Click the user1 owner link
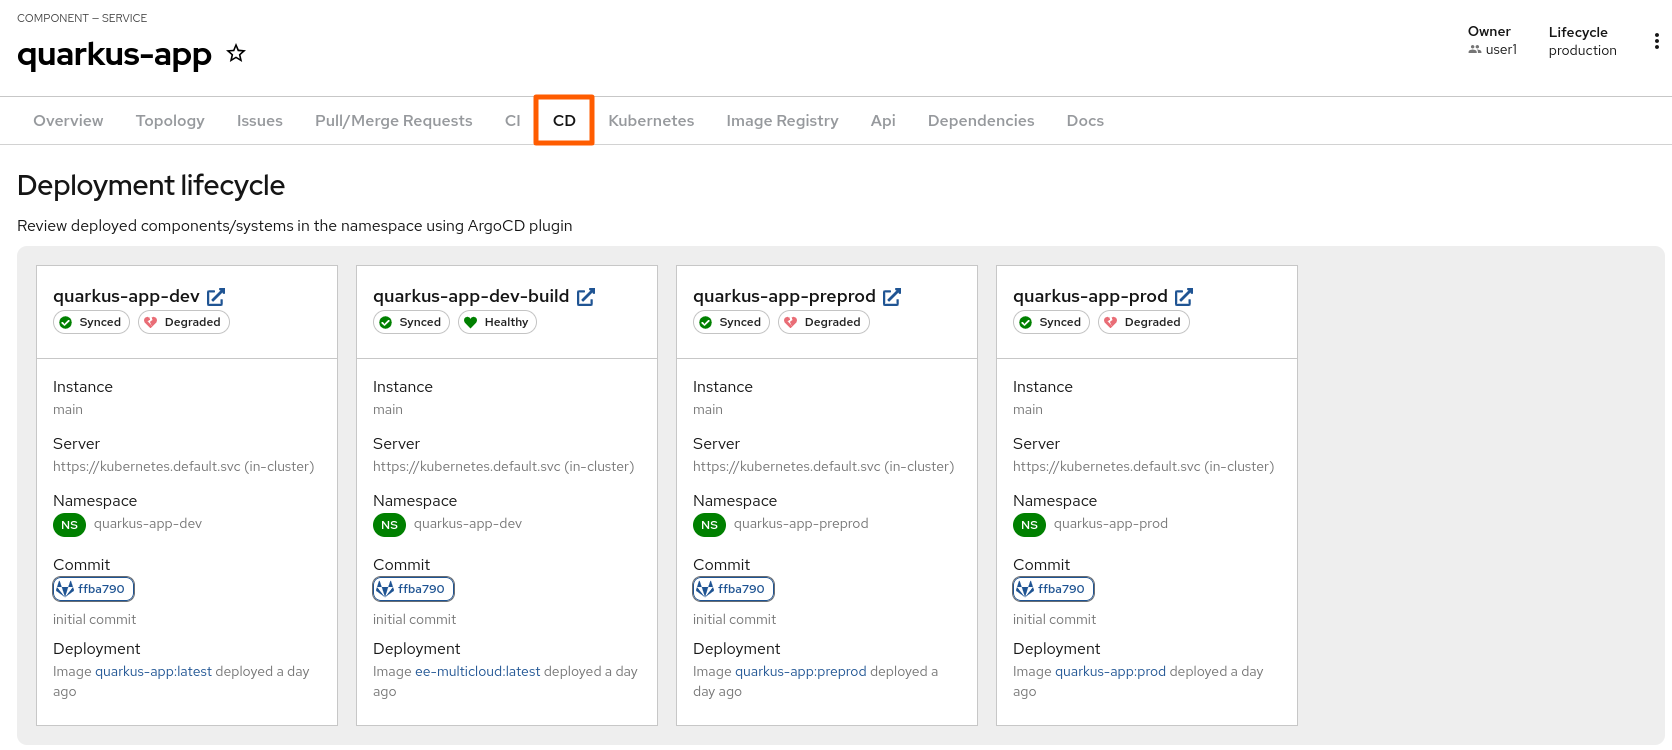This screenshot has width=1672, height=750. 1500,50
